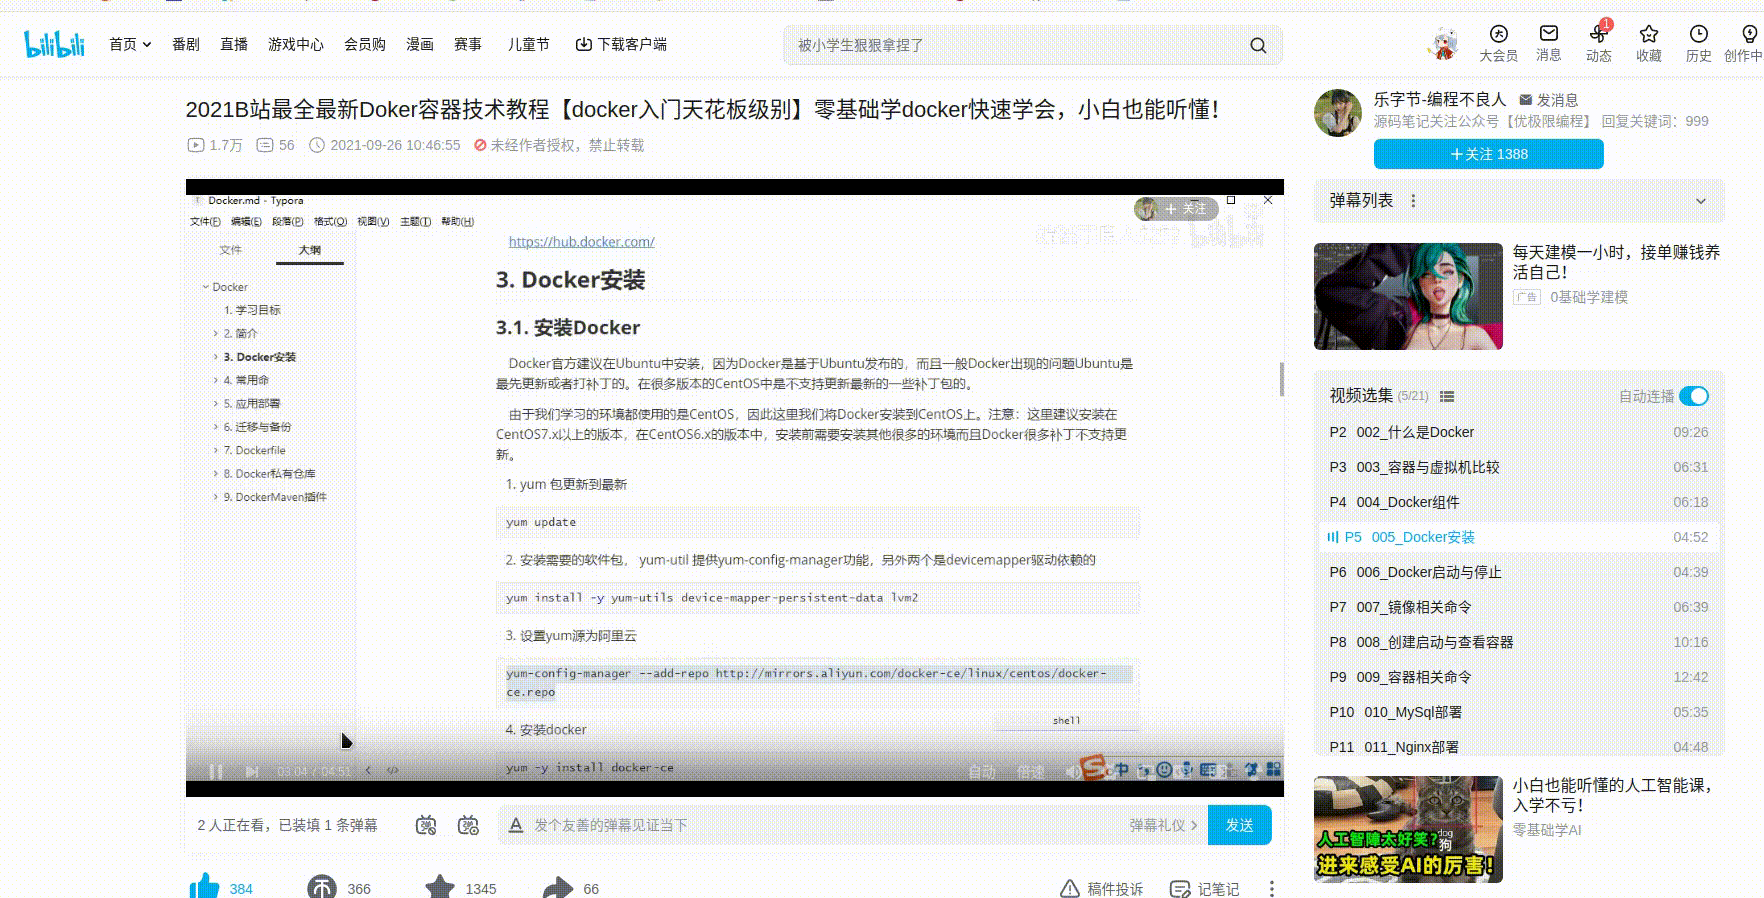Open the 倍速 playback speed menu

(1030, 771)
